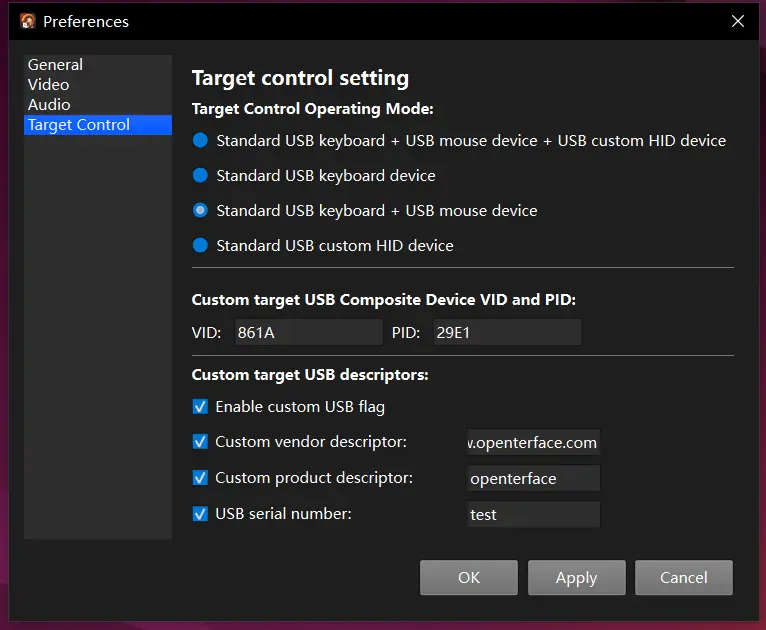Disable the USB serial number checkbox
The image size is (766, 630).
(200, 514)
